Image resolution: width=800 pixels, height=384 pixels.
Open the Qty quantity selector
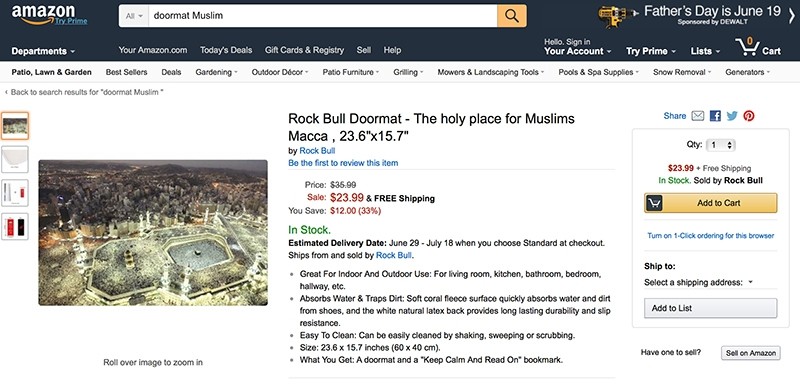(x=720, y=145)
